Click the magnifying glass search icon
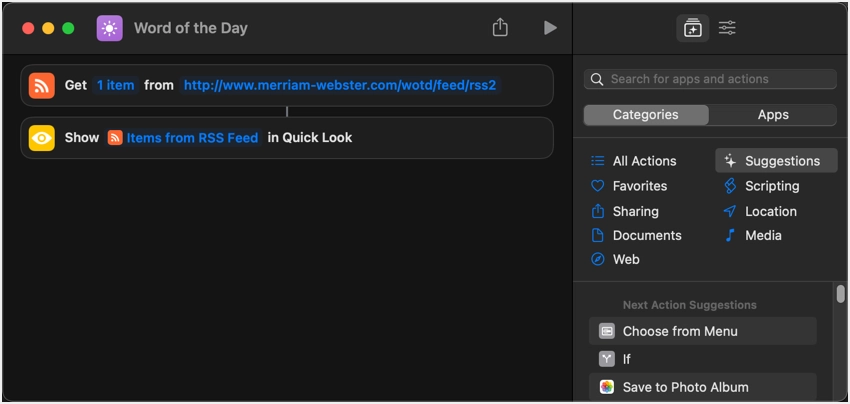The image size is (850, 404). (x=597, y=79)
